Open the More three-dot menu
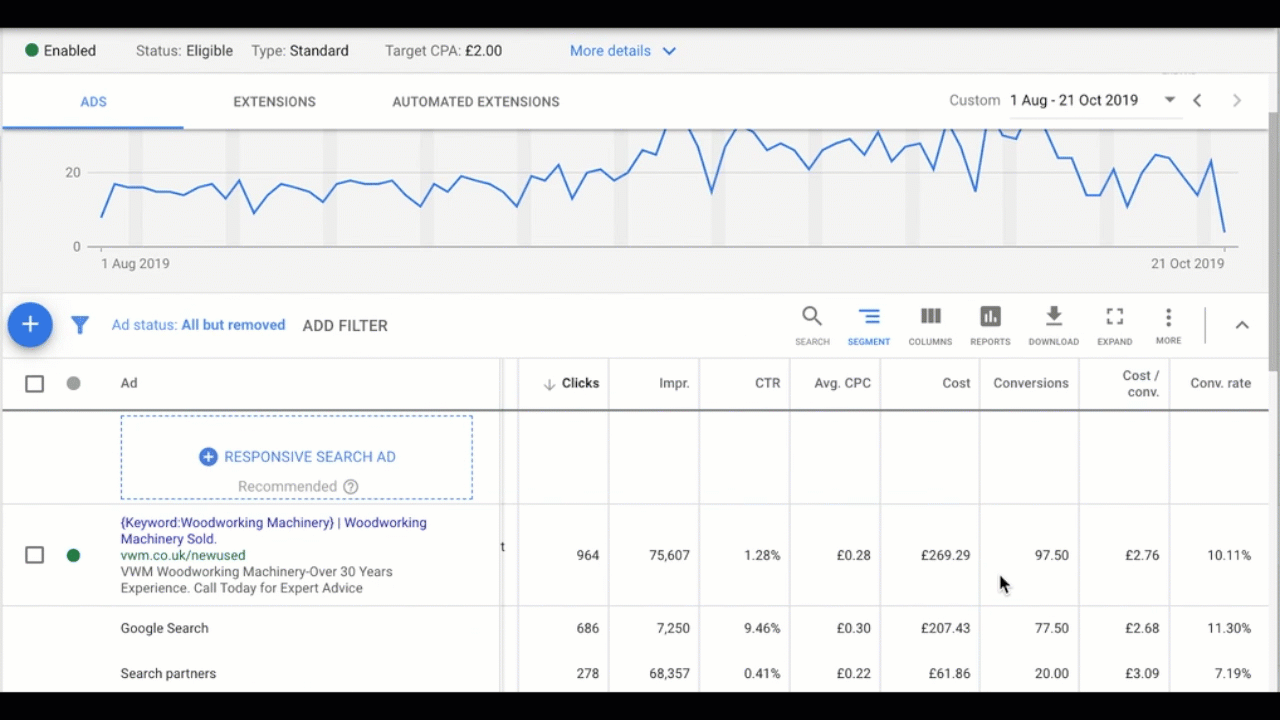The width and height of the screenshot is (1280, 720). pyautogui.click(x=1168, y=326)
